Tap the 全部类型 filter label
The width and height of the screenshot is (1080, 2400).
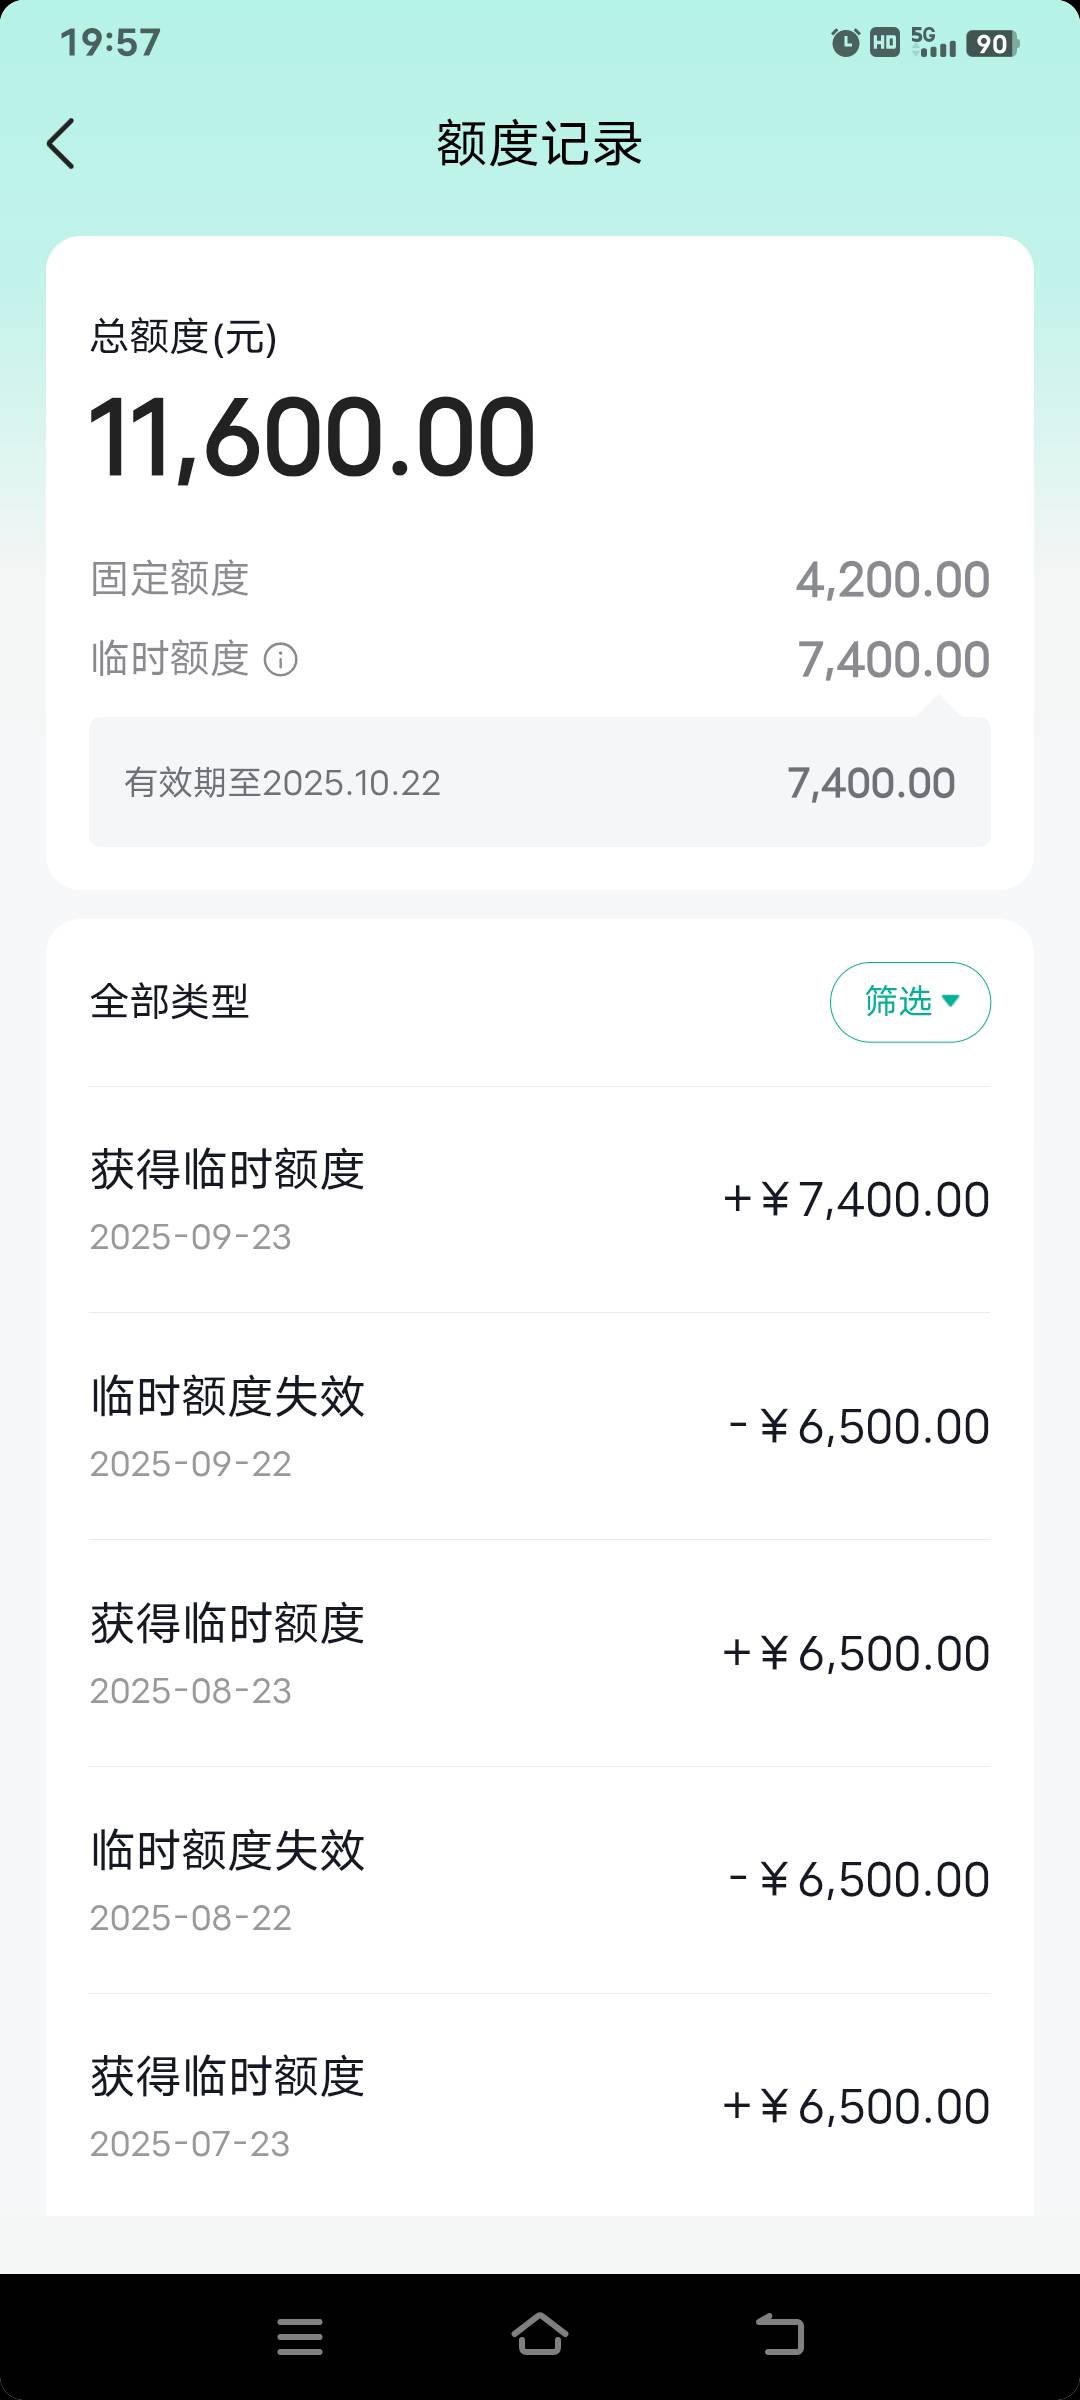pos(170,1002)
